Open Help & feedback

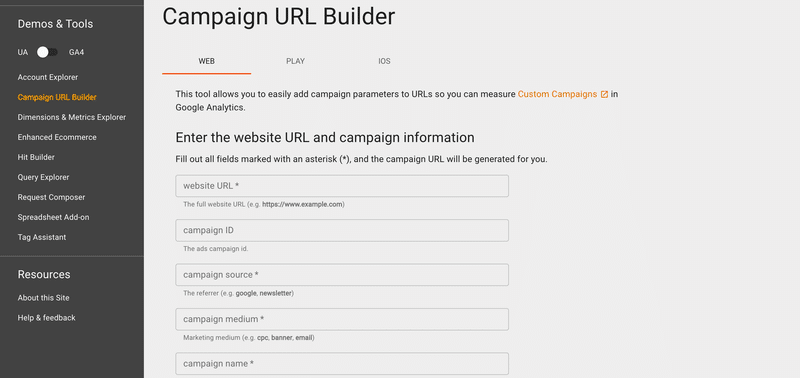point(46,318)
